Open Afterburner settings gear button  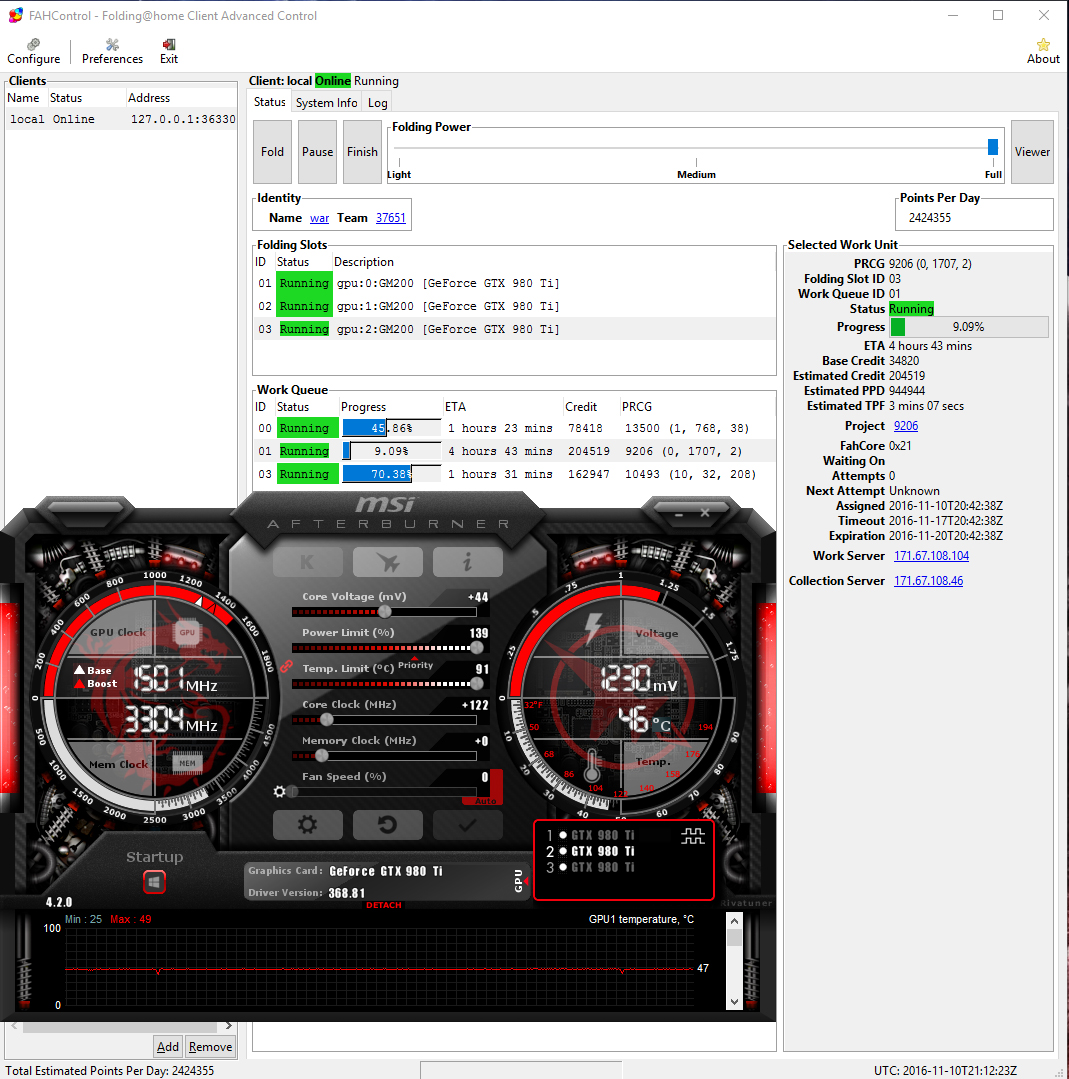point(308,825)
